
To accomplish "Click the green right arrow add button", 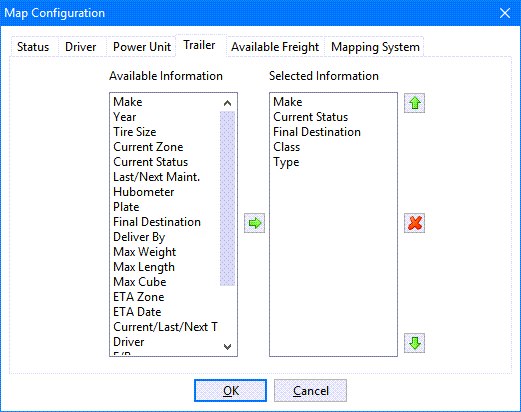I will (x=254, y=223).
